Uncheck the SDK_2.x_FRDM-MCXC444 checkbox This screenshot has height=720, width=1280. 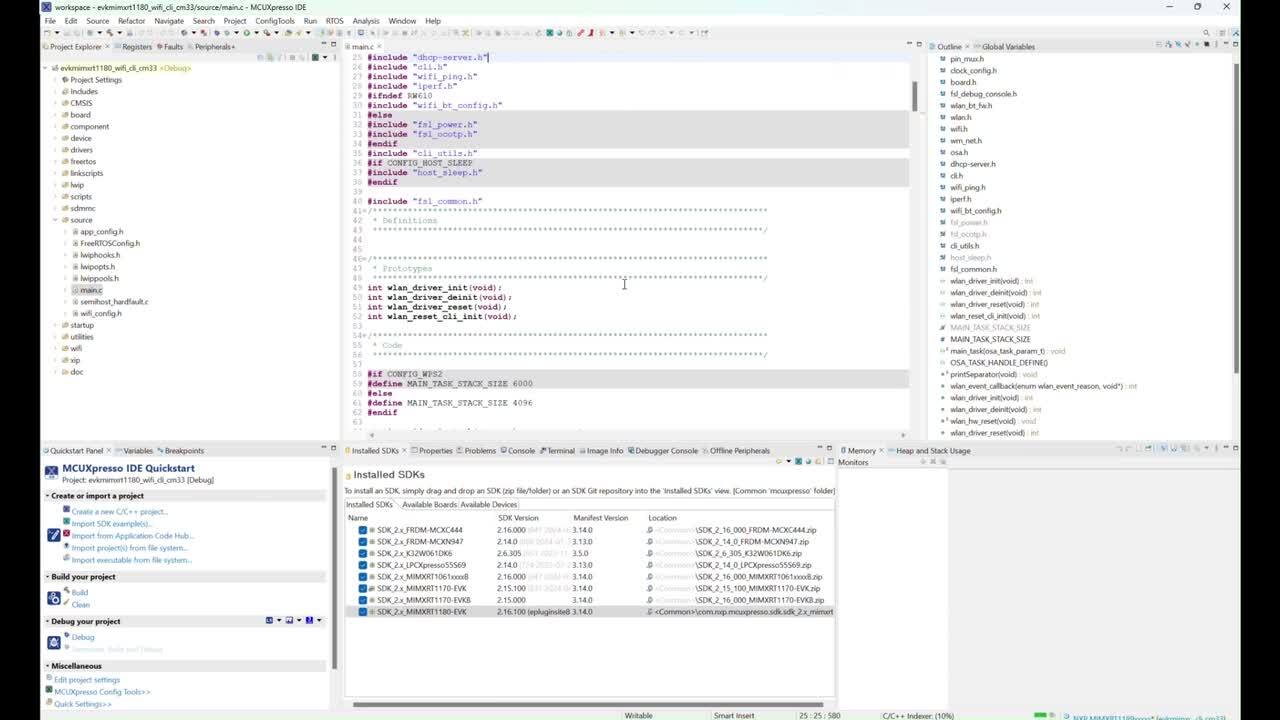362,530
